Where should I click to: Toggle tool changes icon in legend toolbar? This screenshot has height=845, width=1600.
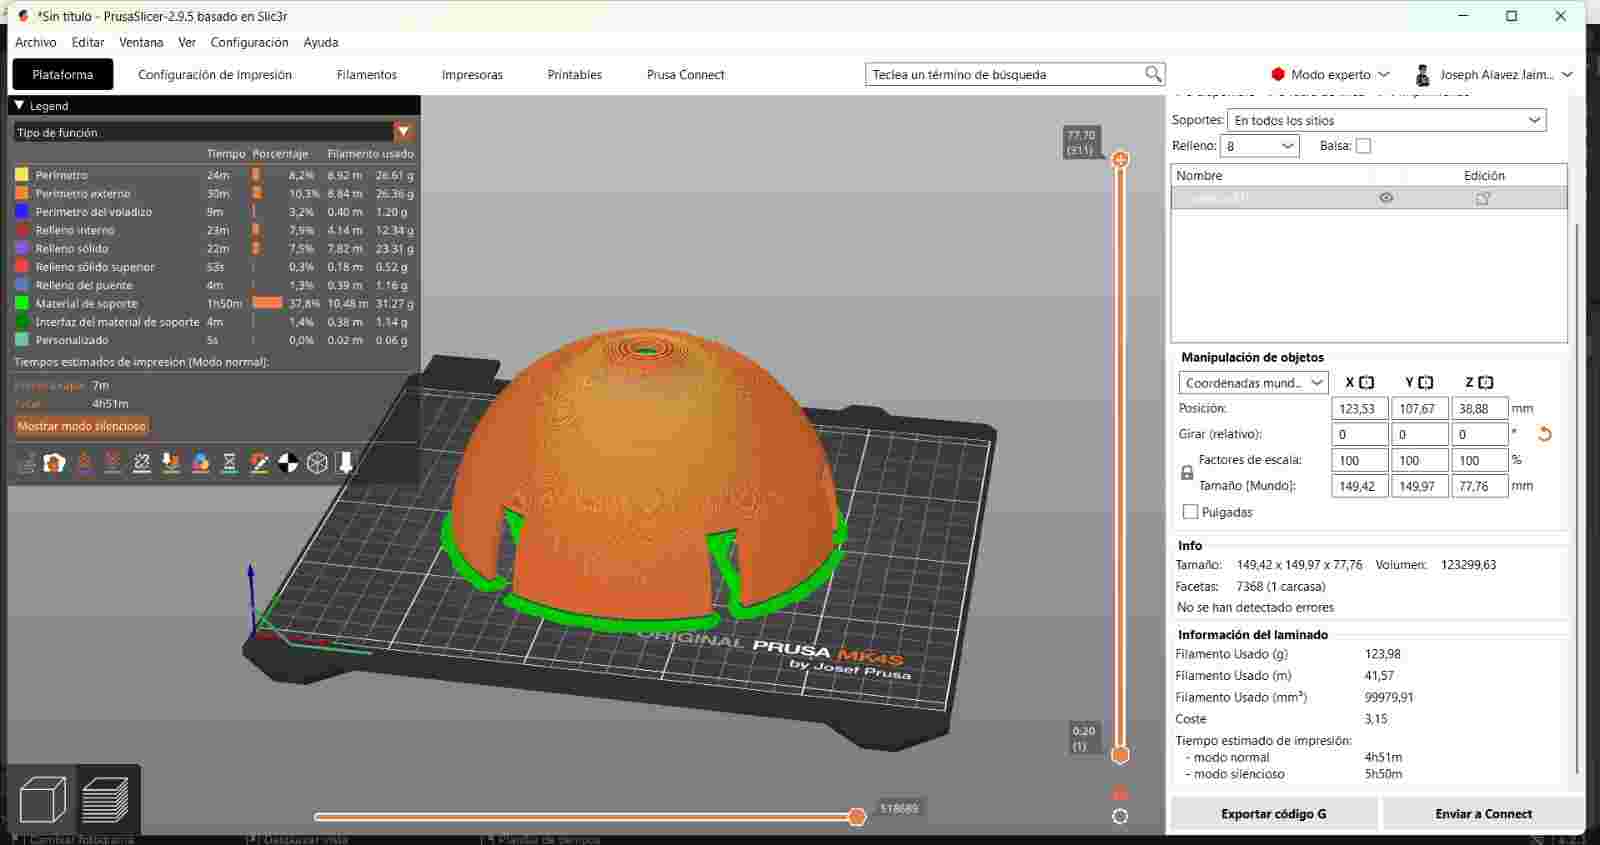(x=171, y=463)
